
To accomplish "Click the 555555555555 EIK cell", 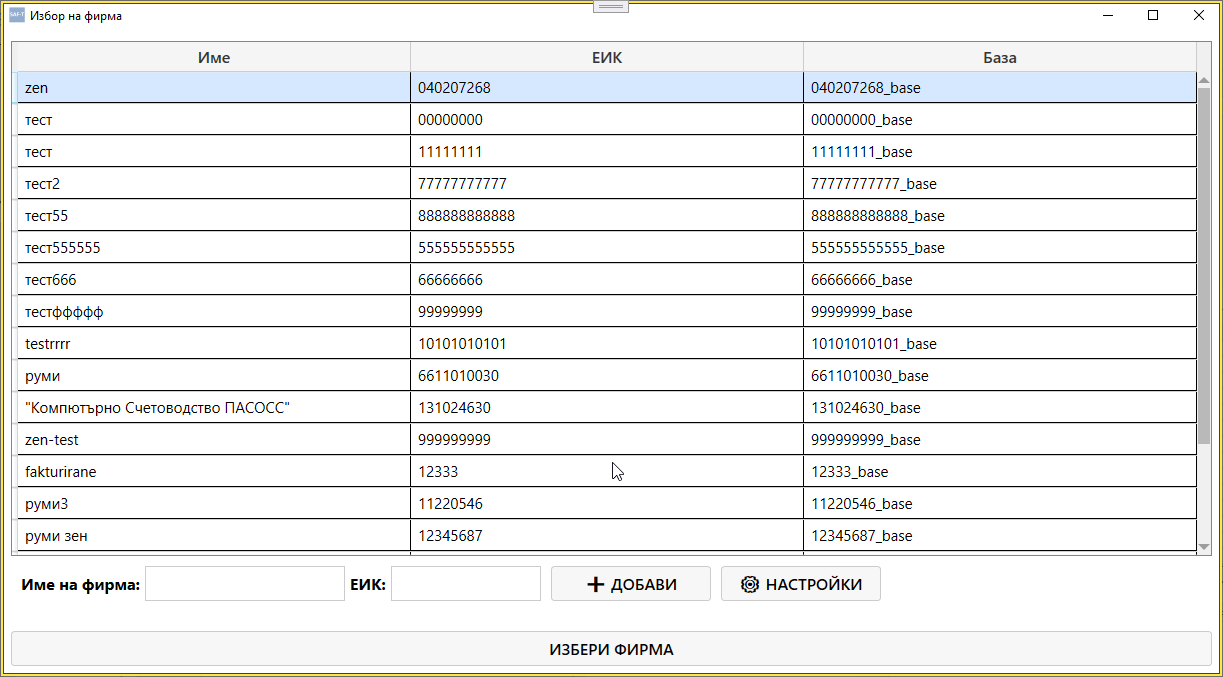I will coord(607,248).
